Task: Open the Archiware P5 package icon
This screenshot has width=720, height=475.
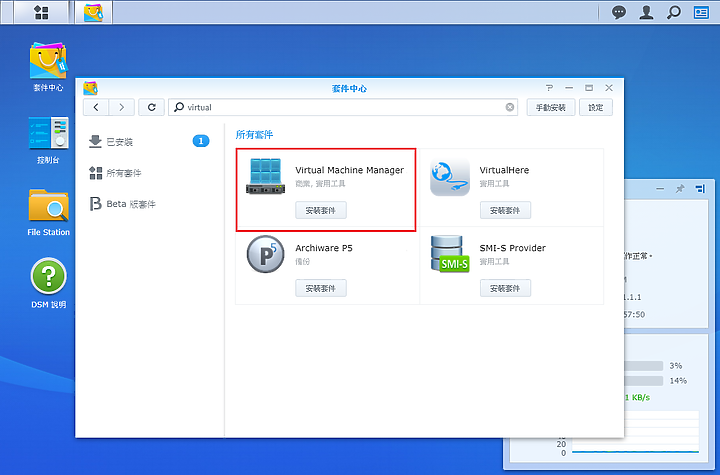Action: point(265,254)
